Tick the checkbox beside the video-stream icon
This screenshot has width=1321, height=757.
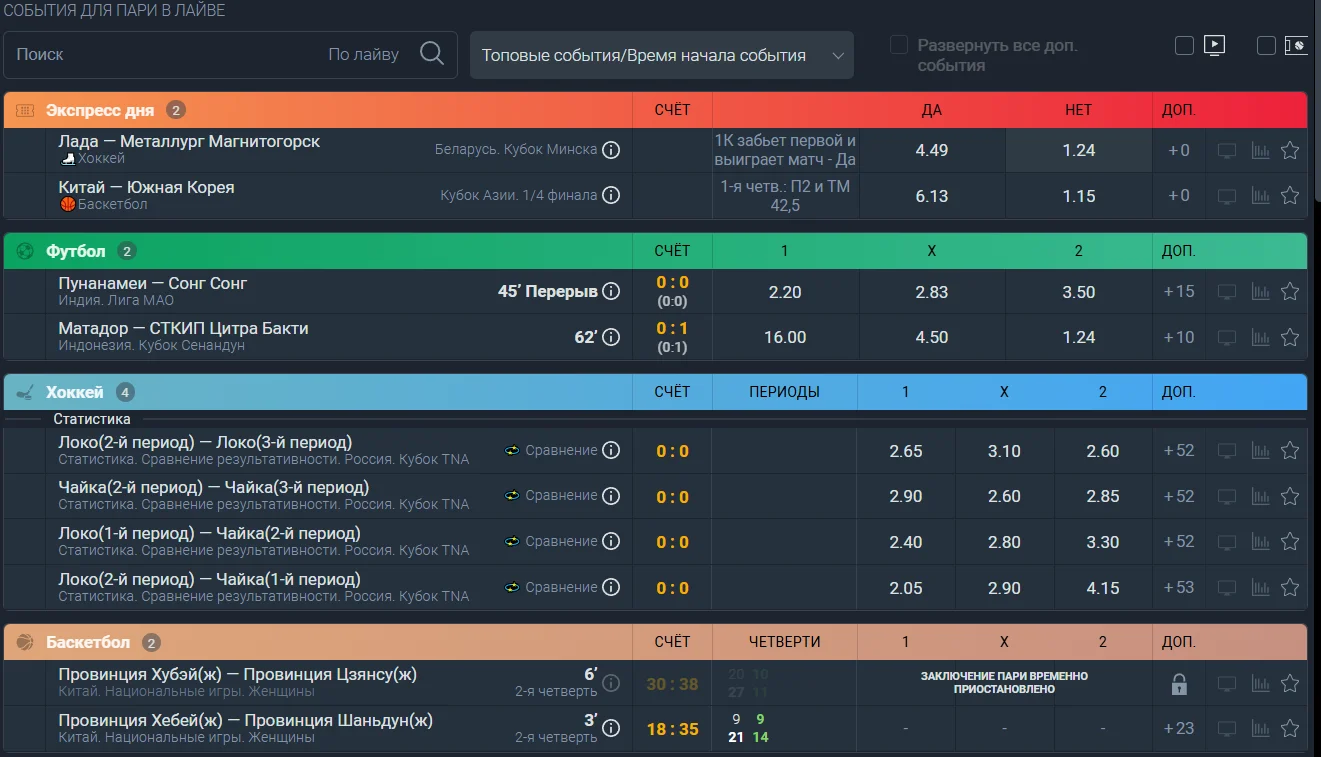(1184, 45)
